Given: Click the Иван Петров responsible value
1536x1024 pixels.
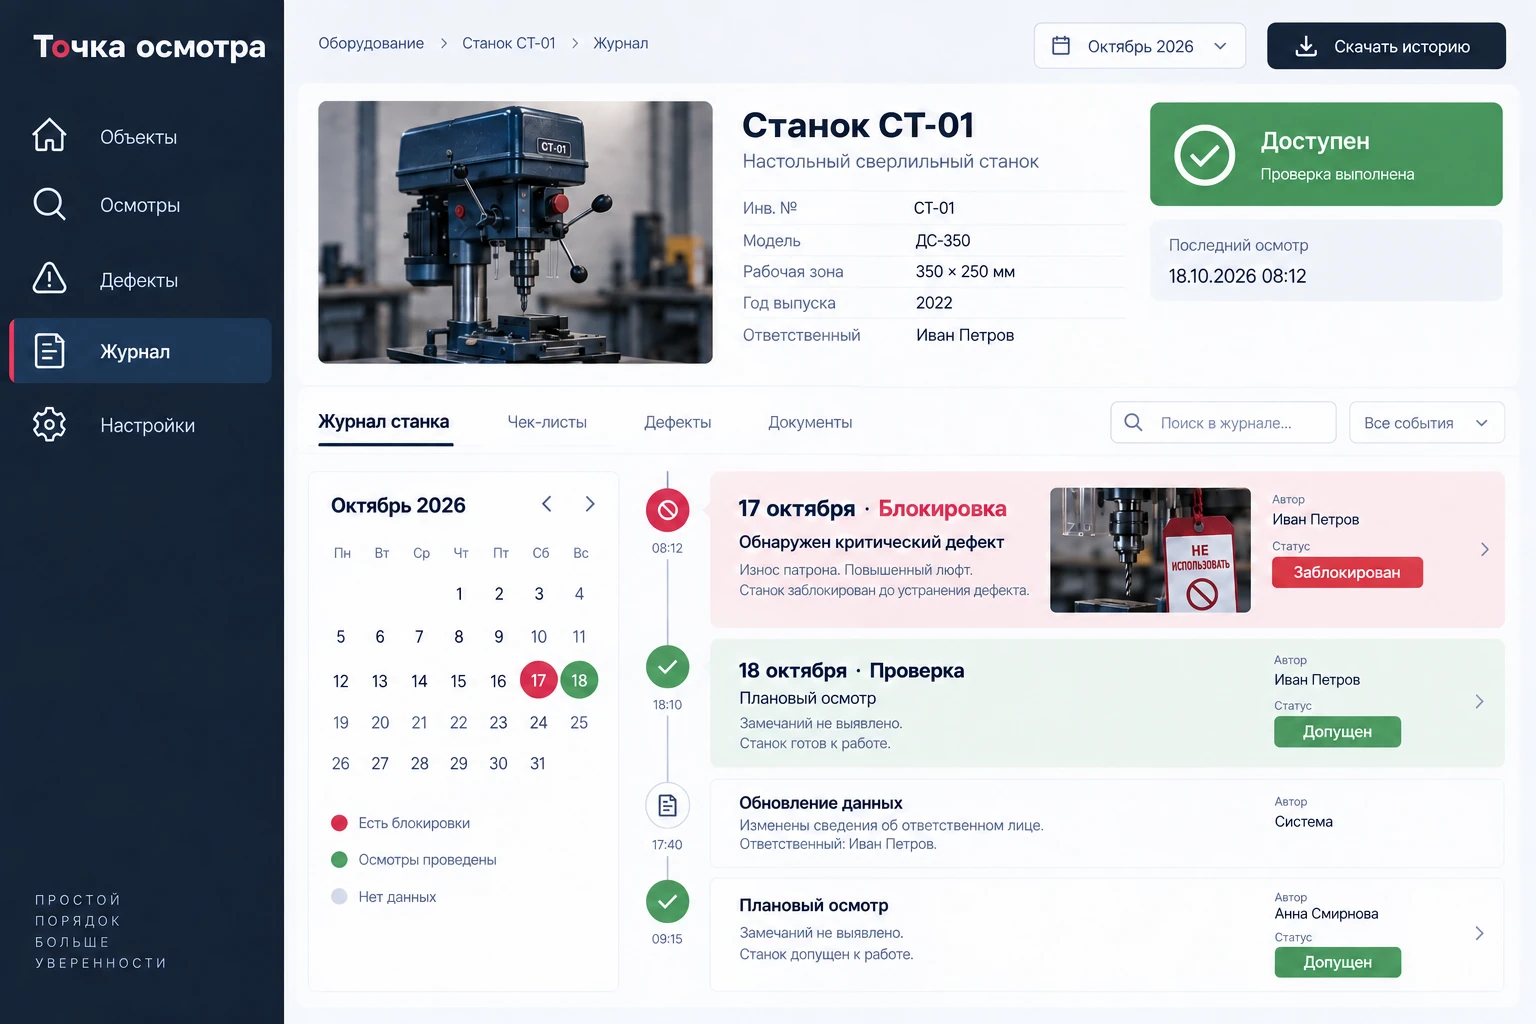Looking at the screenshot, I should pos(965,335).
